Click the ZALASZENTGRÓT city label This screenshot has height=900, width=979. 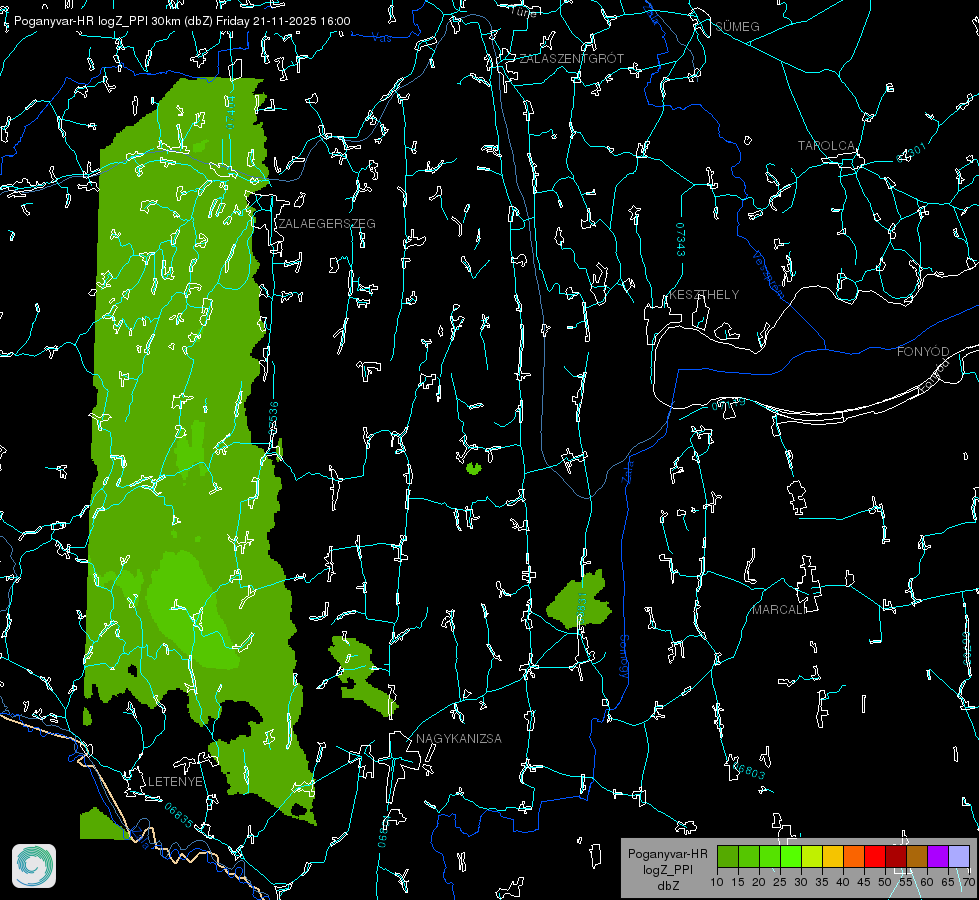pos(571,59)
